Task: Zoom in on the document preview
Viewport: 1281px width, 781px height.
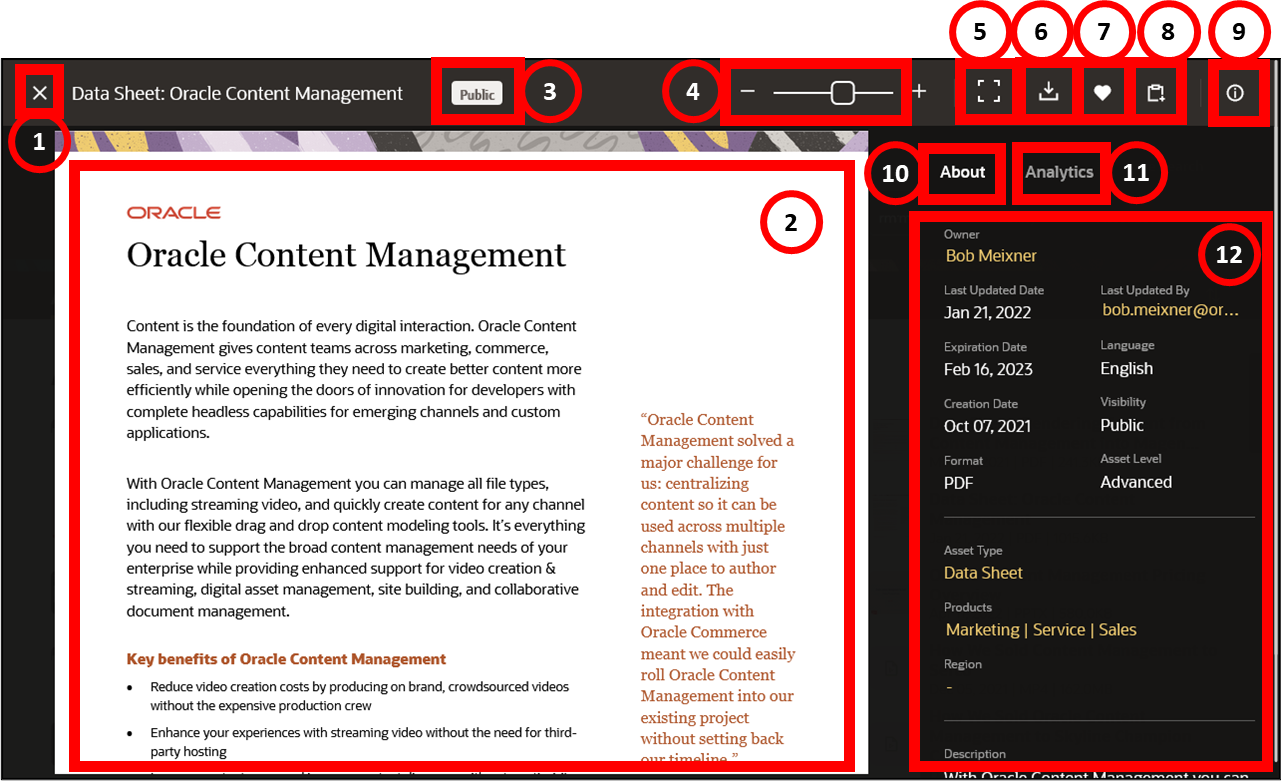Action: coord(919,91)
